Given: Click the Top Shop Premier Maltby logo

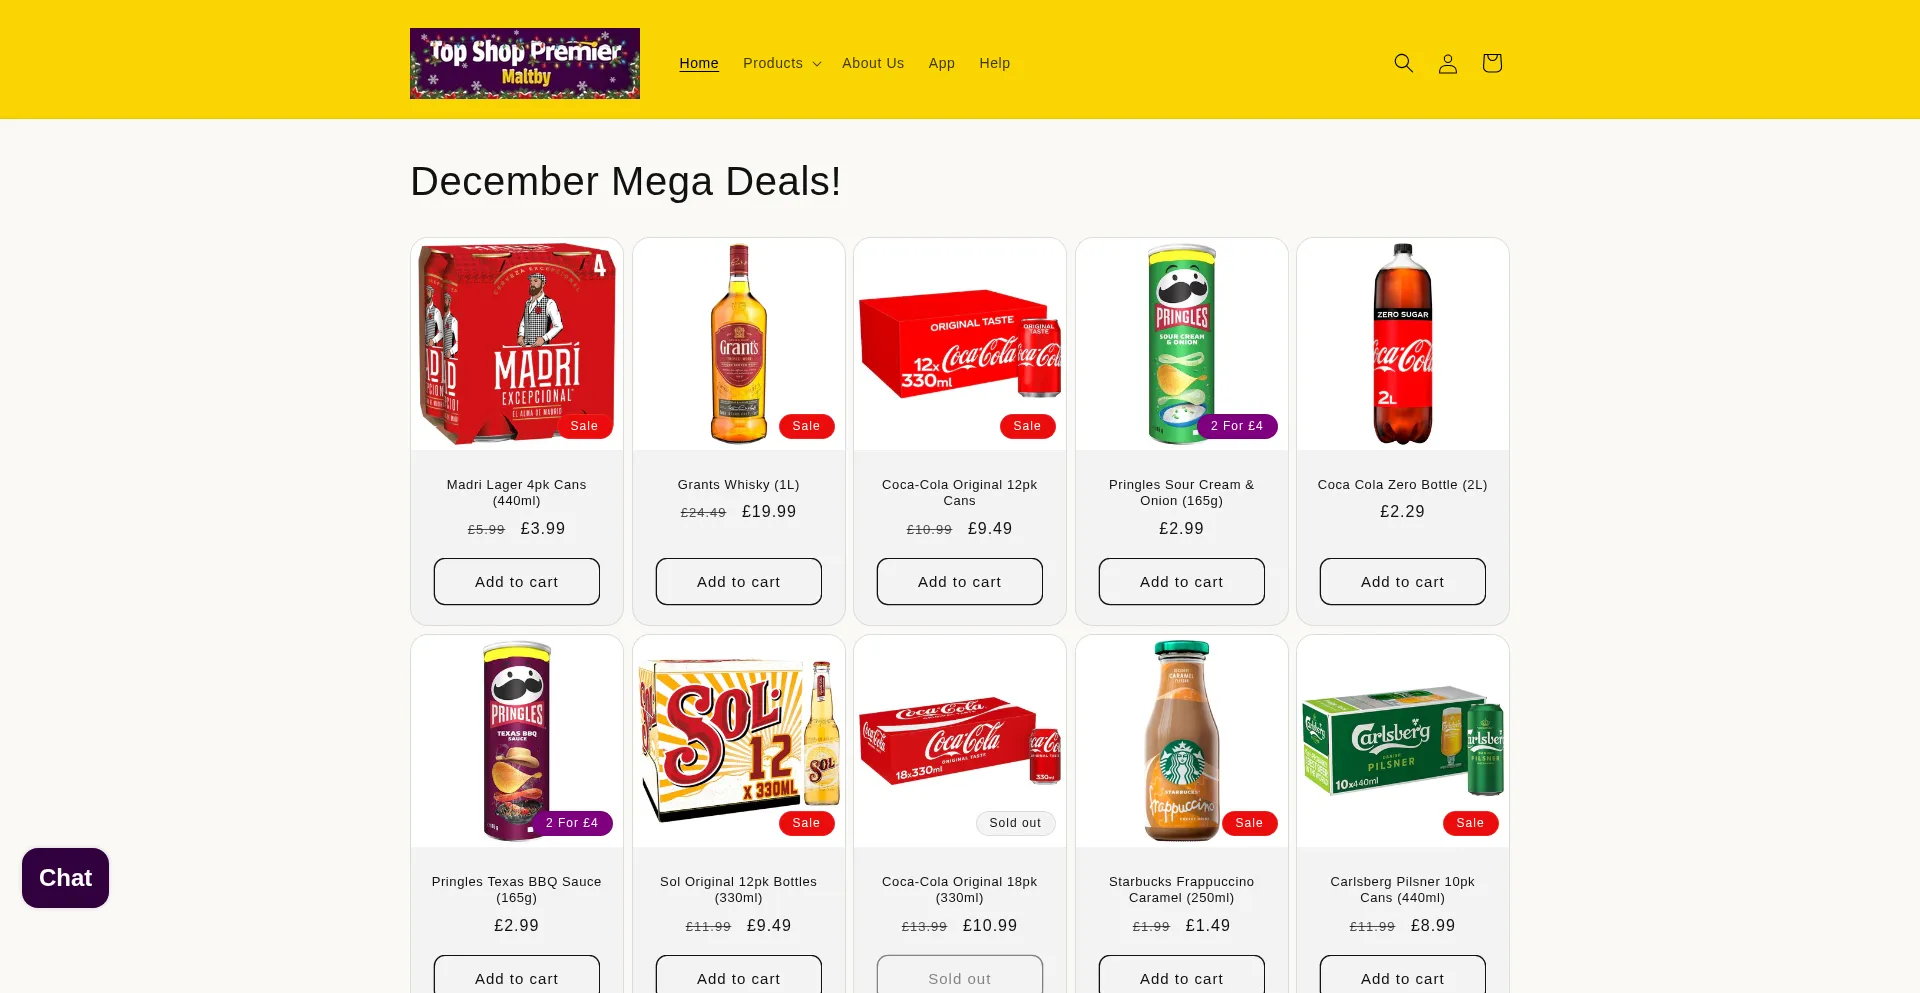Looking at the screenshot, I should click(x=525, y=63).
